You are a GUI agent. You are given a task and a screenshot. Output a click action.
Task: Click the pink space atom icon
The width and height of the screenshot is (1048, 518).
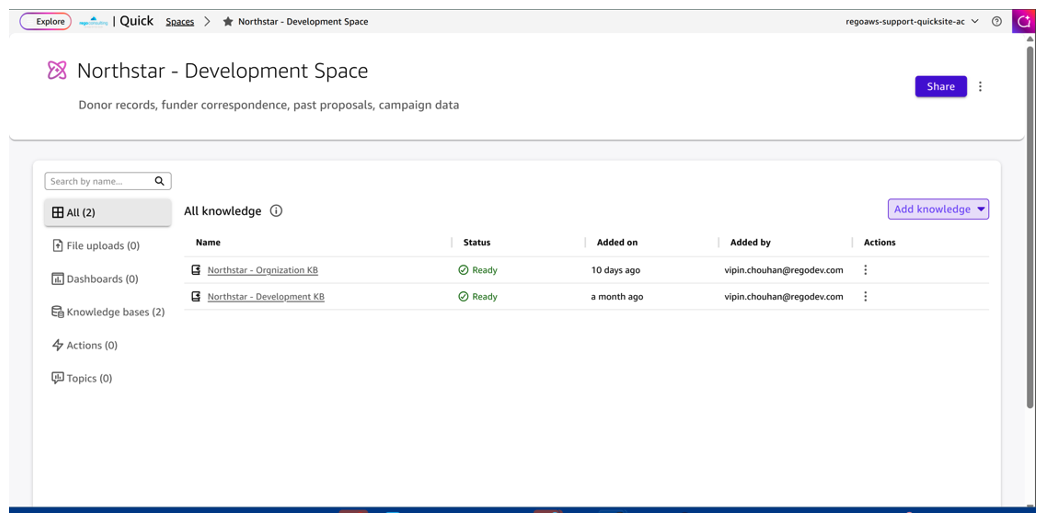[x=57, y=70]
